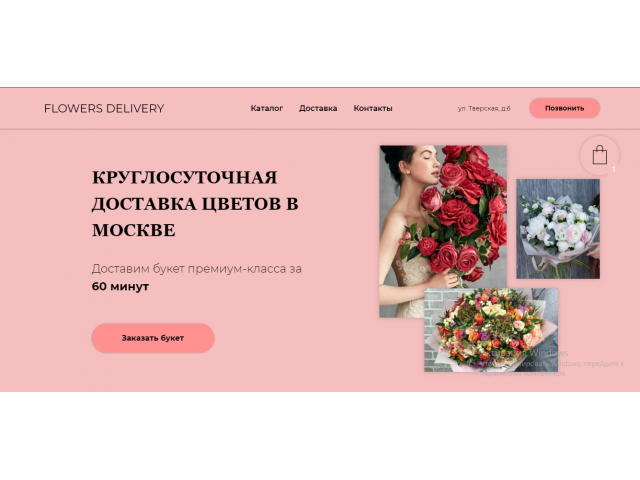Click the Позвонить button
The height and width of the screenshot is (480, 640).
click(564, 108)
